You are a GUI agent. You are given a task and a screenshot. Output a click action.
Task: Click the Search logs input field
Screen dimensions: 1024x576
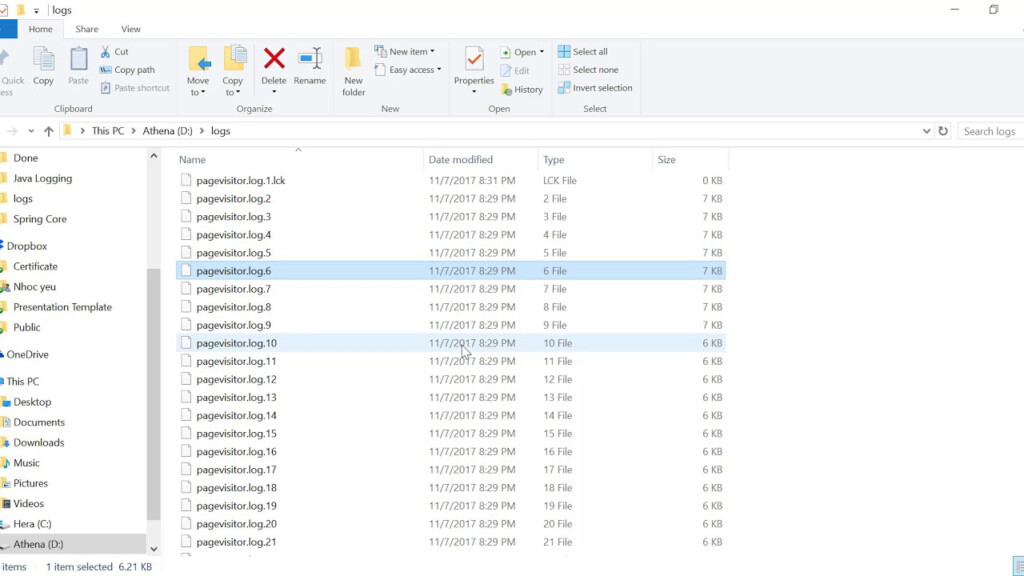coord(991,131)
